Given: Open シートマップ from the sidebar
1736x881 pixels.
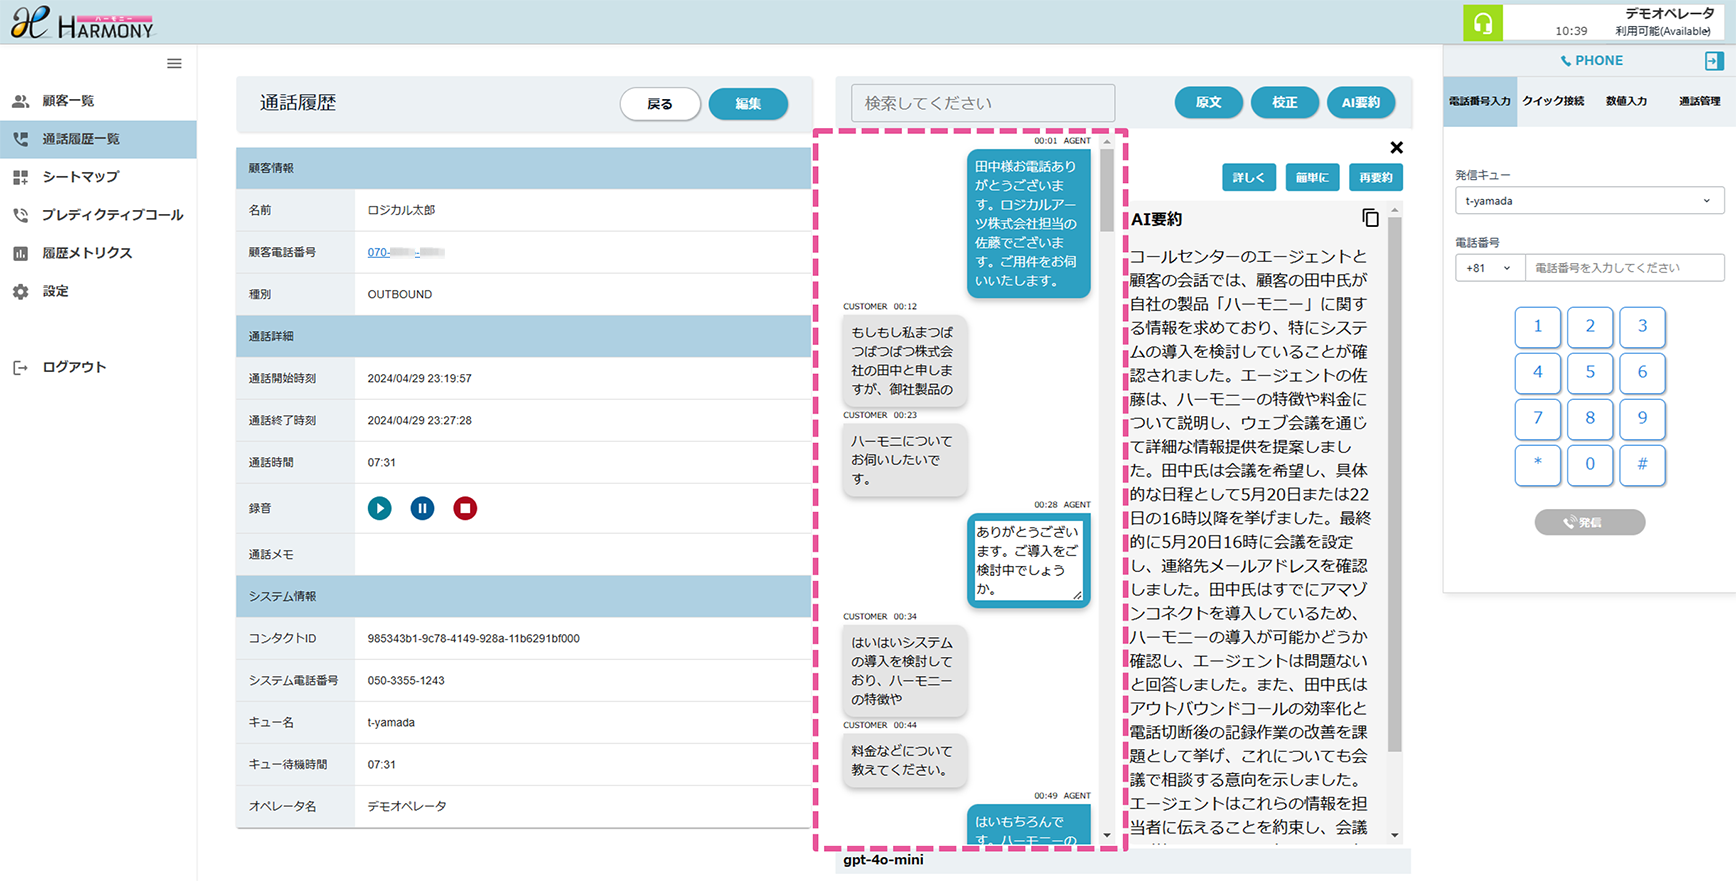Looking at the screenshot, I should coord(80,177).
